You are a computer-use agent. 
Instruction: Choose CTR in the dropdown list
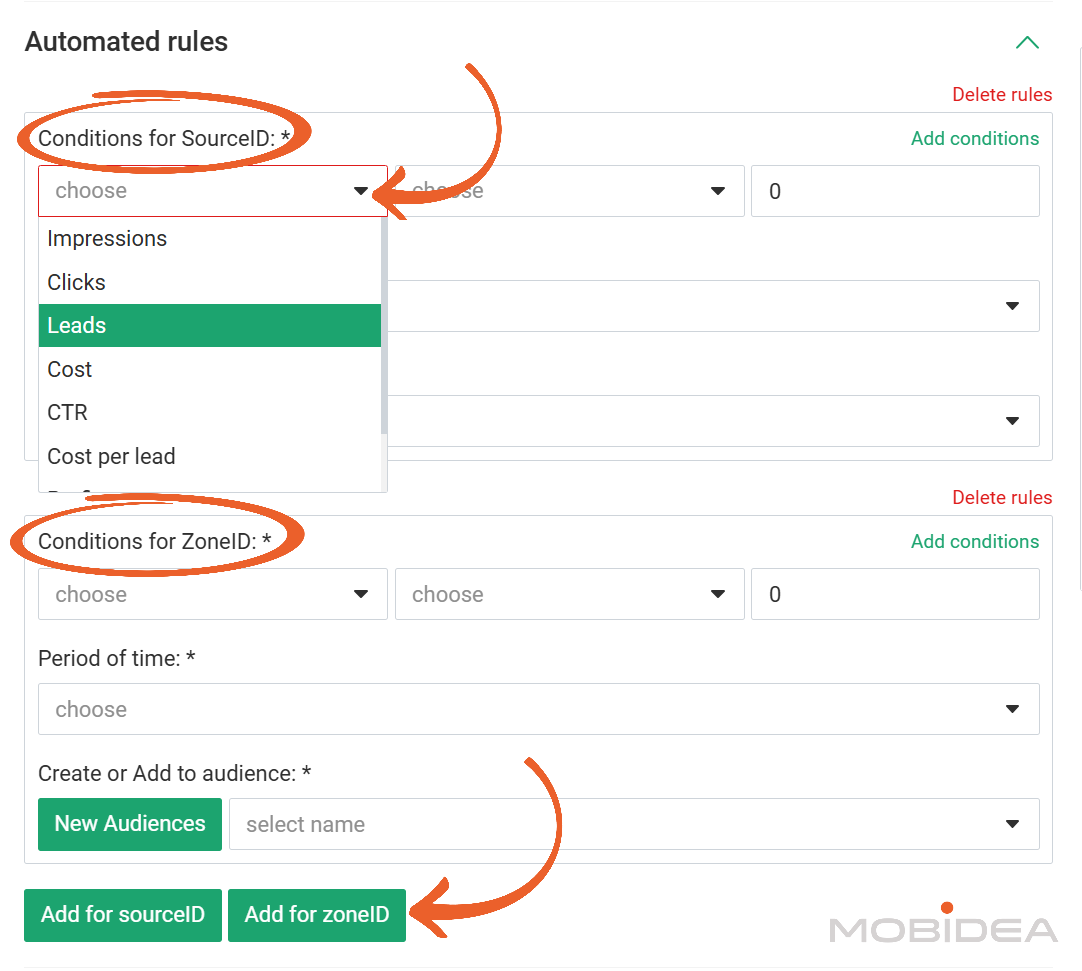[210, 413]
